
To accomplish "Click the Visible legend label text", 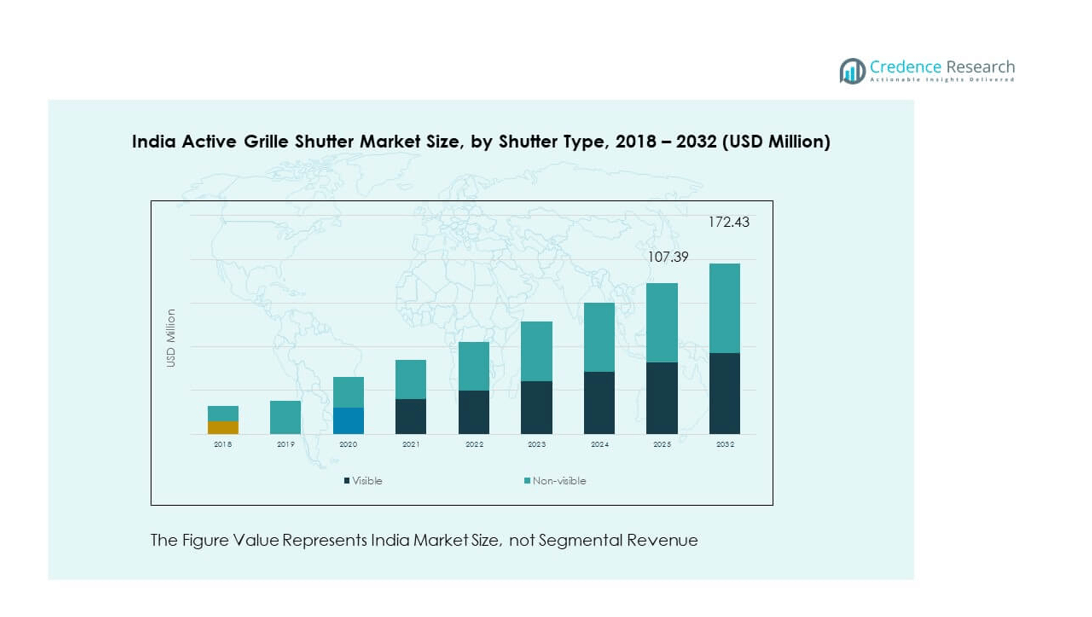I will [367, 481].
